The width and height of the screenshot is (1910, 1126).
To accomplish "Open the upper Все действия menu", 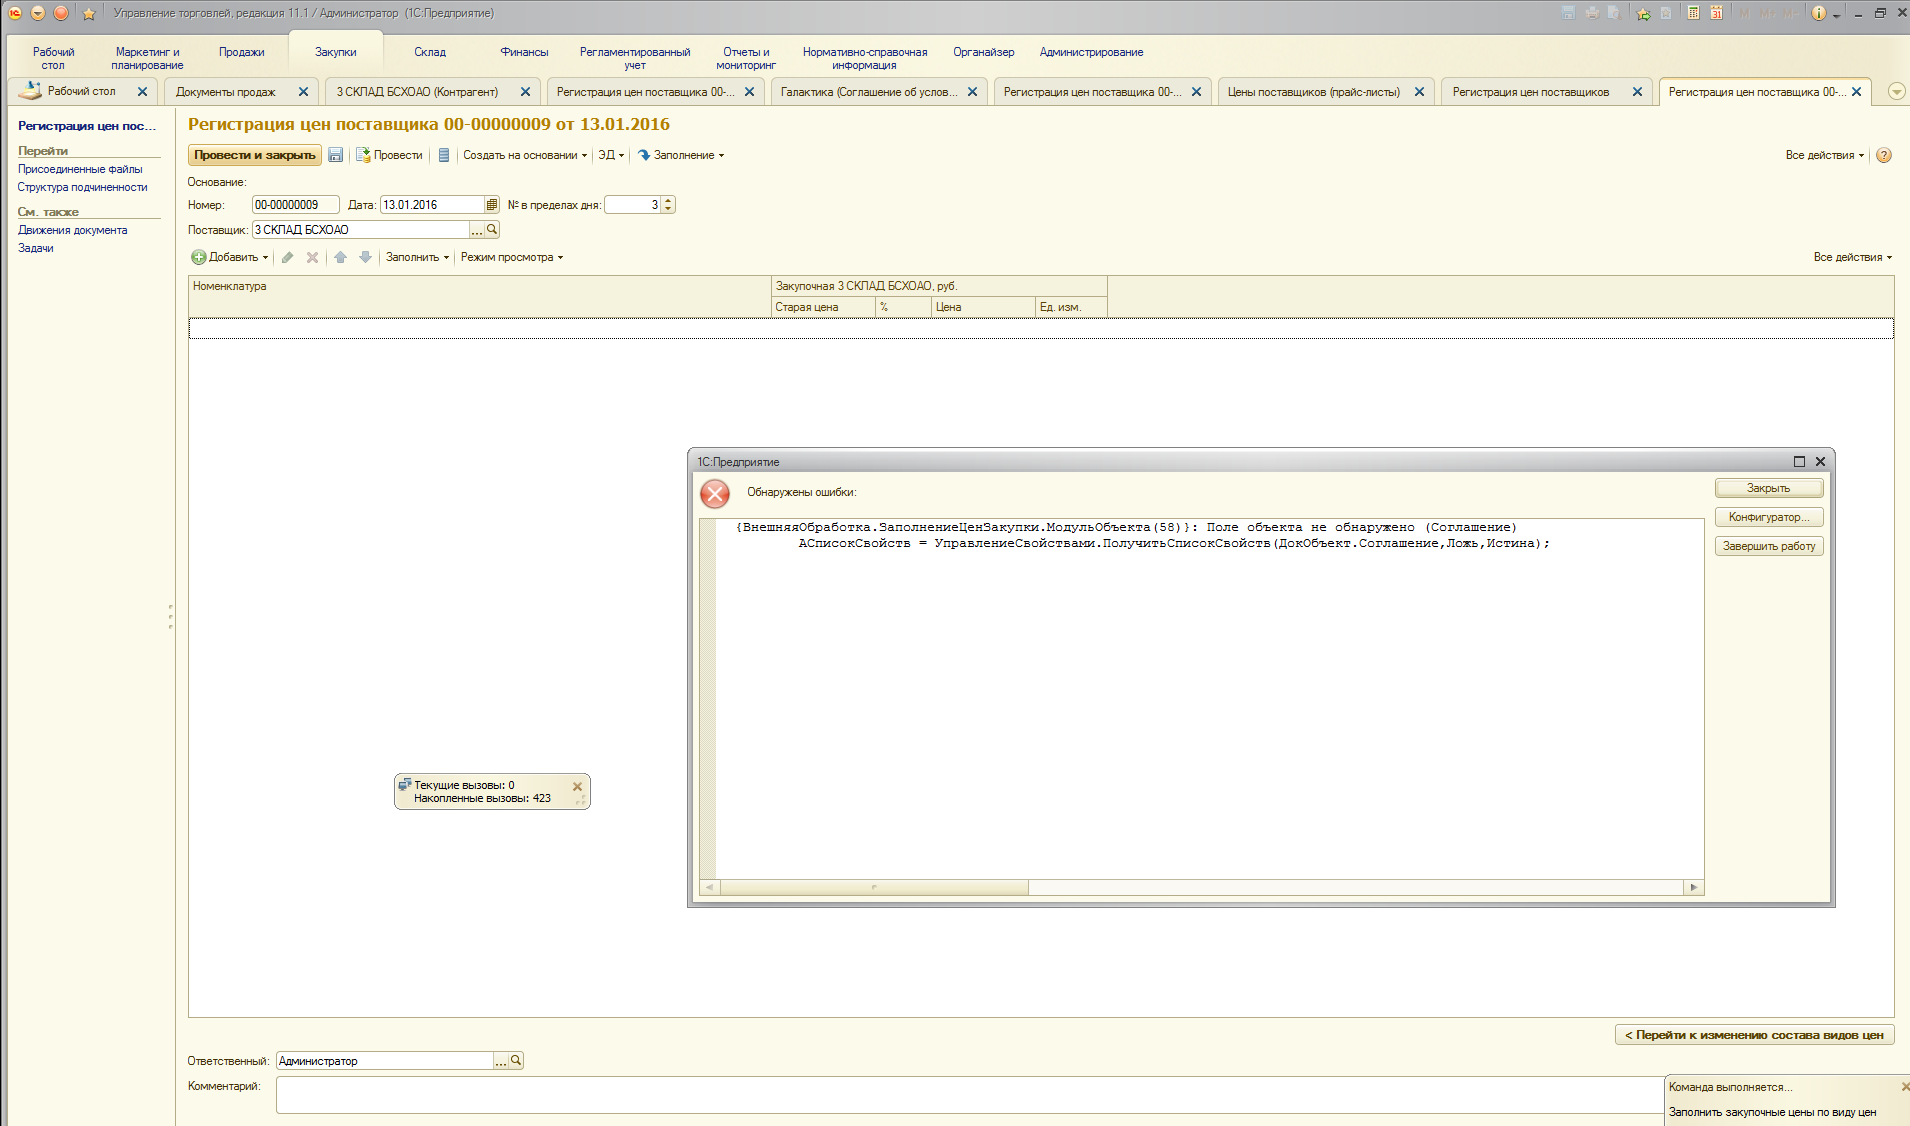I will [x=1825, y=155].
